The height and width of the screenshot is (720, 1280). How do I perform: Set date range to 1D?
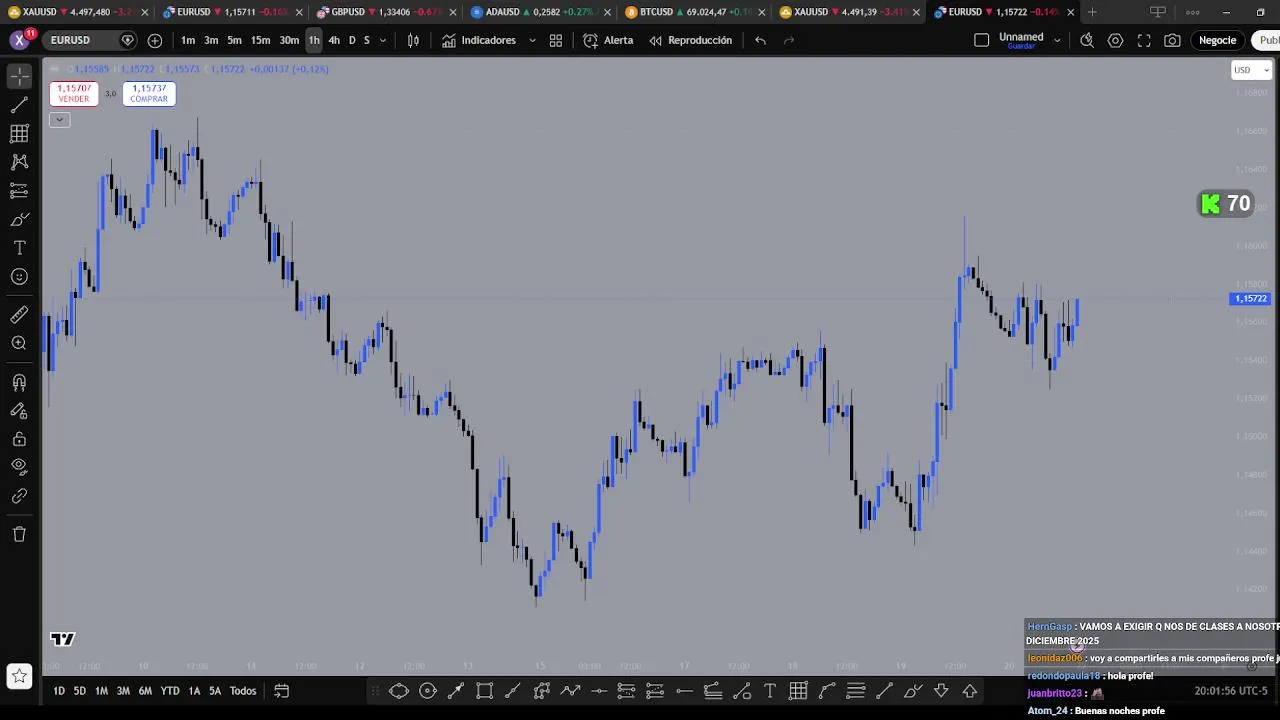pyautogui.click(x=59, y=691)
